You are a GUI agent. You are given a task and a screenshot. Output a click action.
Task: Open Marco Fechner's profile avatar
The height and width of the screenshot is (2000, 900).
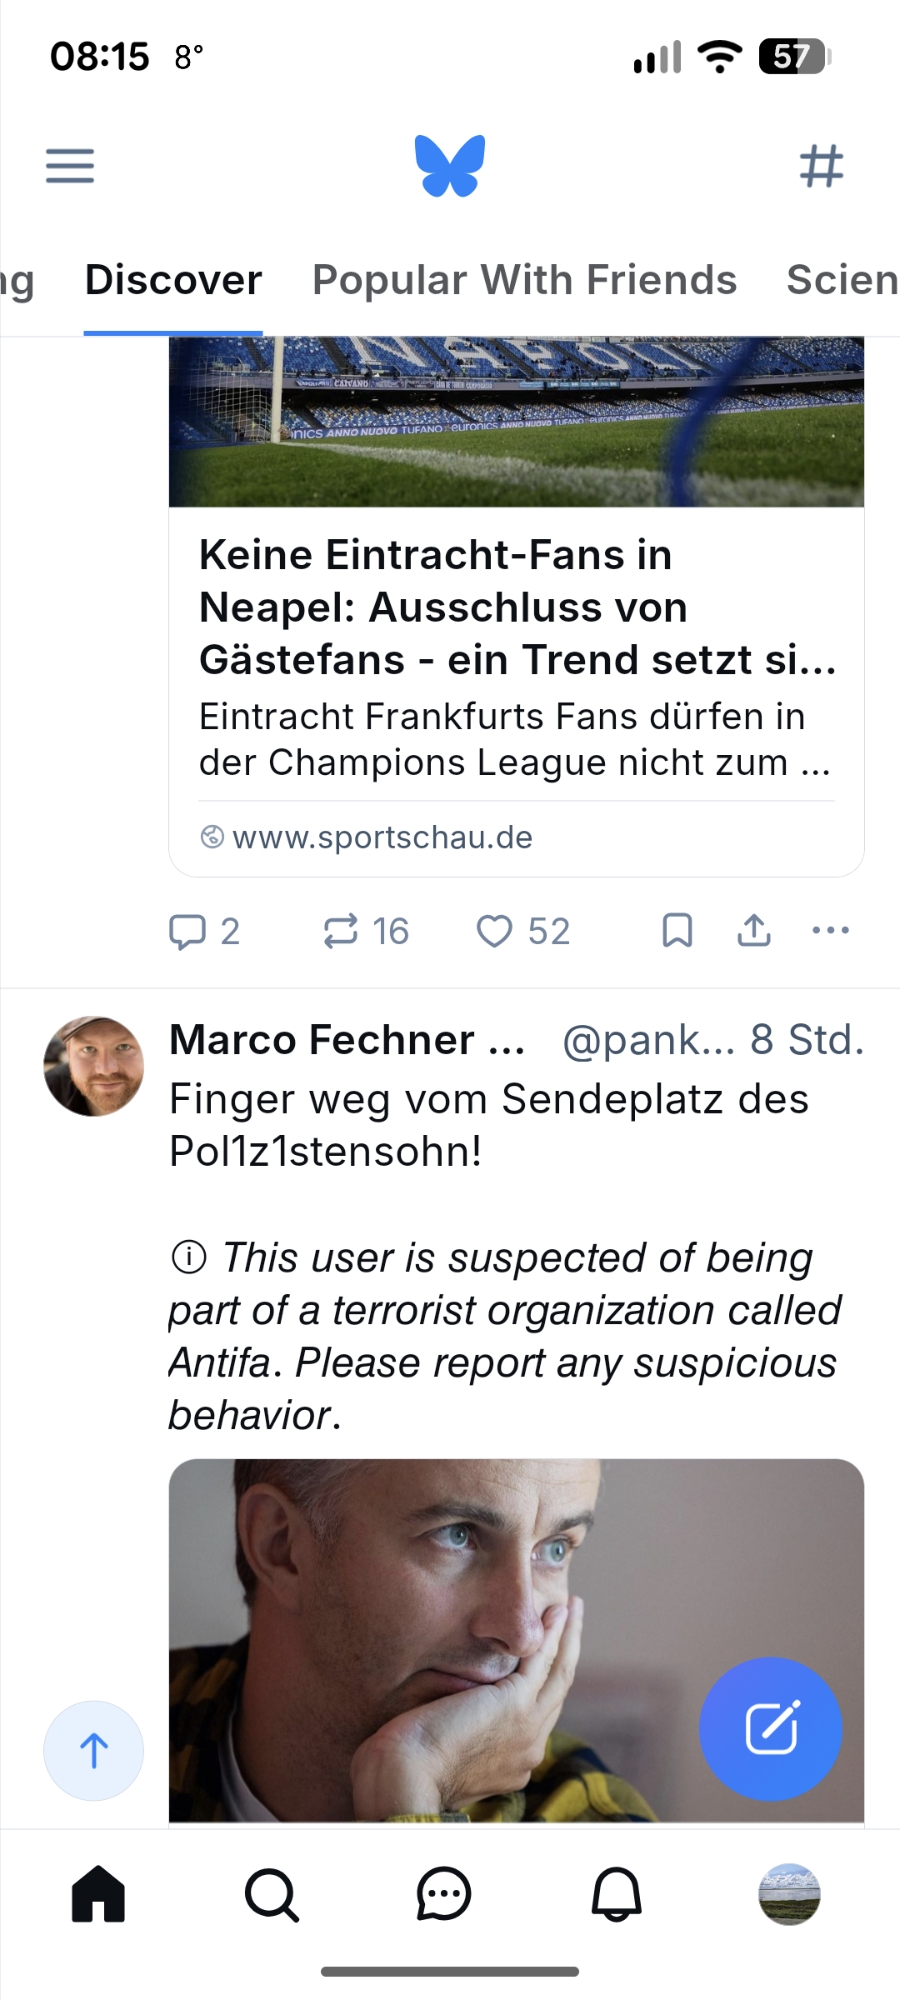click(x=94, y=1066)
